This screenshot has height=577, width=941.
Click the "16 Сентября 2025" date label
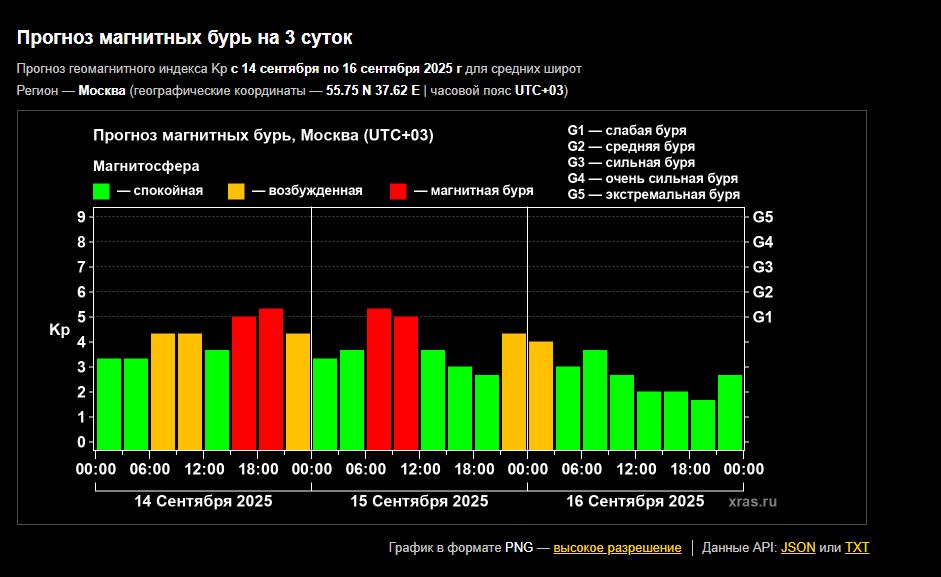point(635,501)
